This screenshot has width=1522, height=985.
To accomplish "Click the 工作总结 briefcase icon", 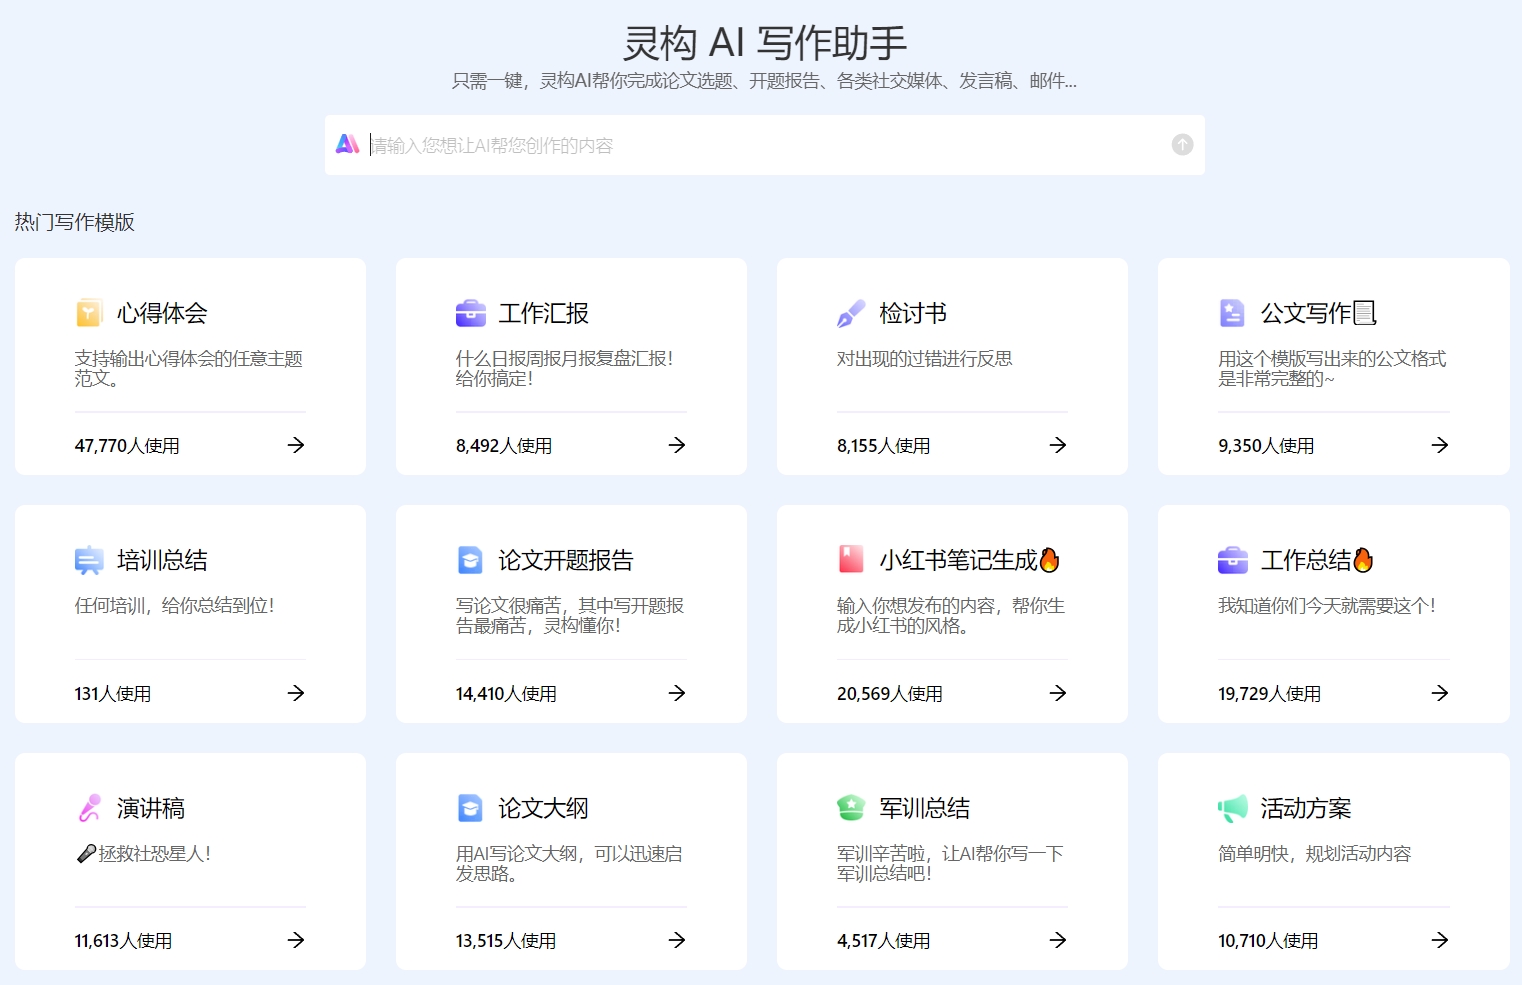I will tap(1232, 560).
